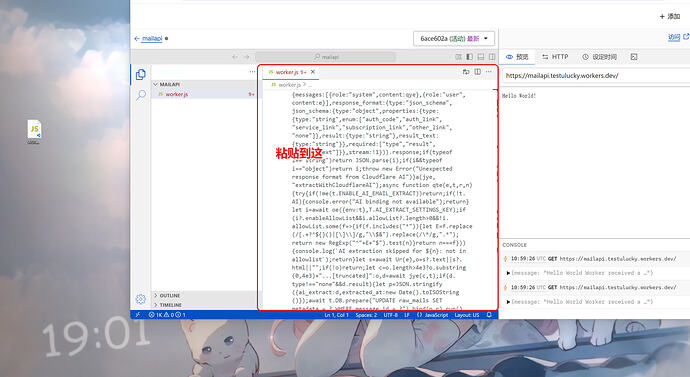Image resolution: width=690 pixels, height=377 pixels.
Task: Open the settings gear in activity bar
Action: point(141,299)
